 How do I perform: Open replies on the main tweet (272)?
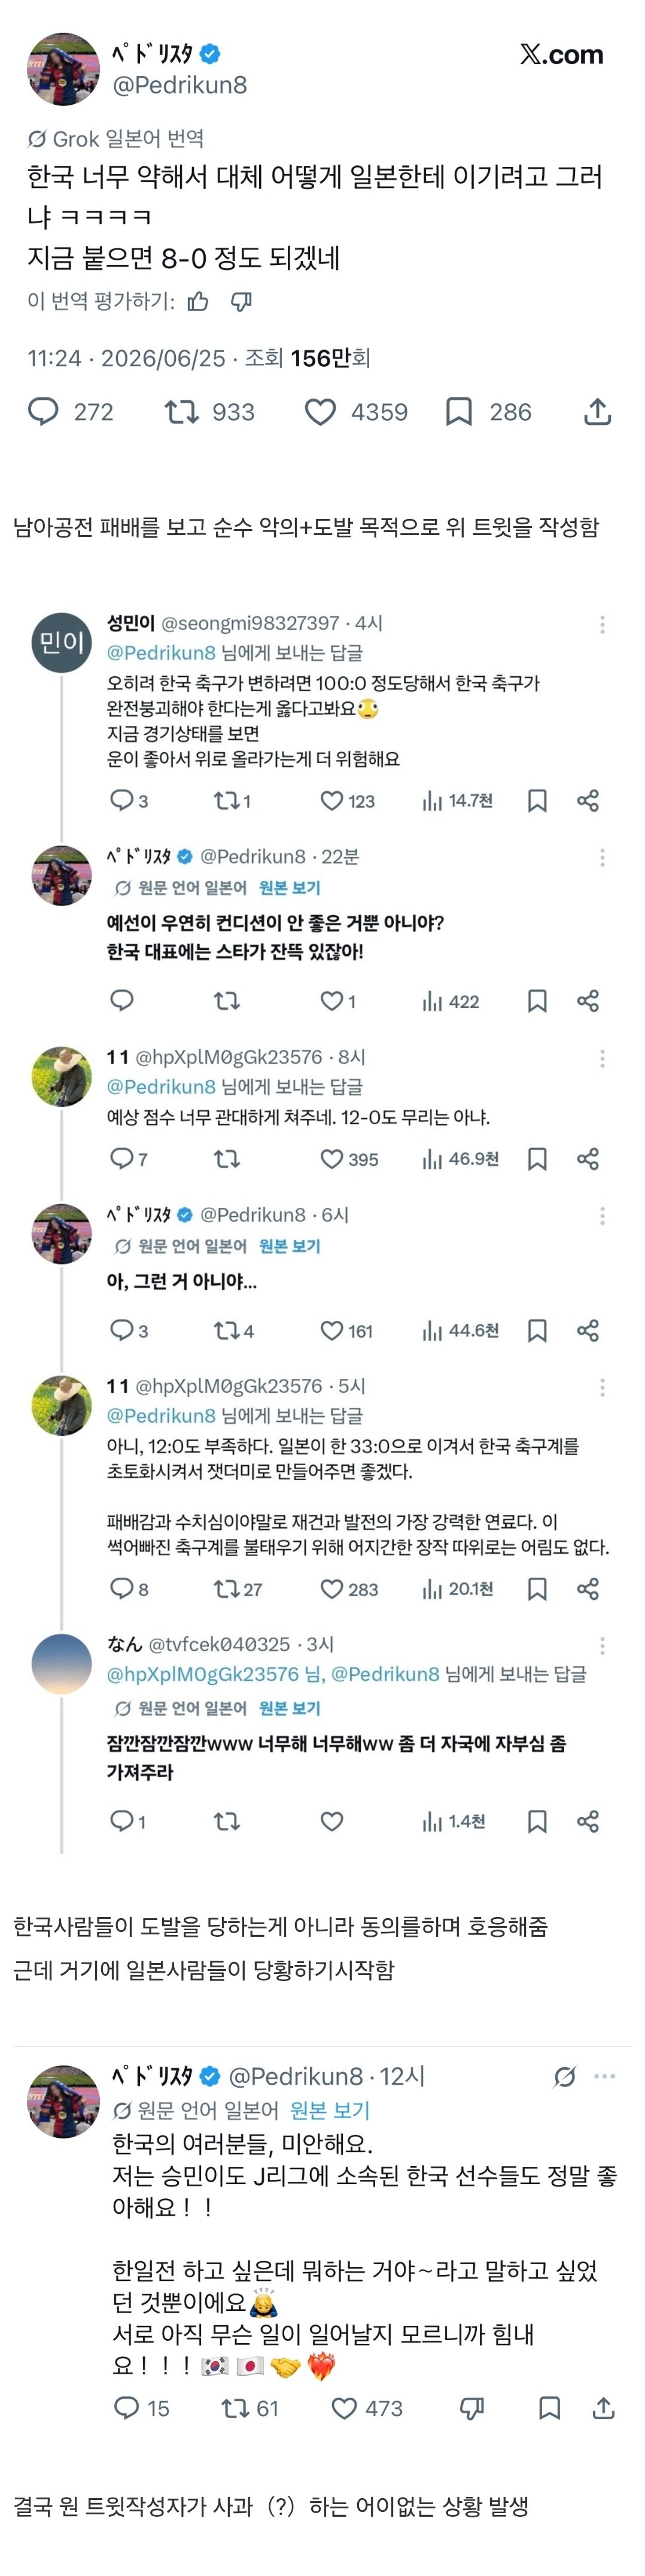pyautogui.click(x=43, y=412)
